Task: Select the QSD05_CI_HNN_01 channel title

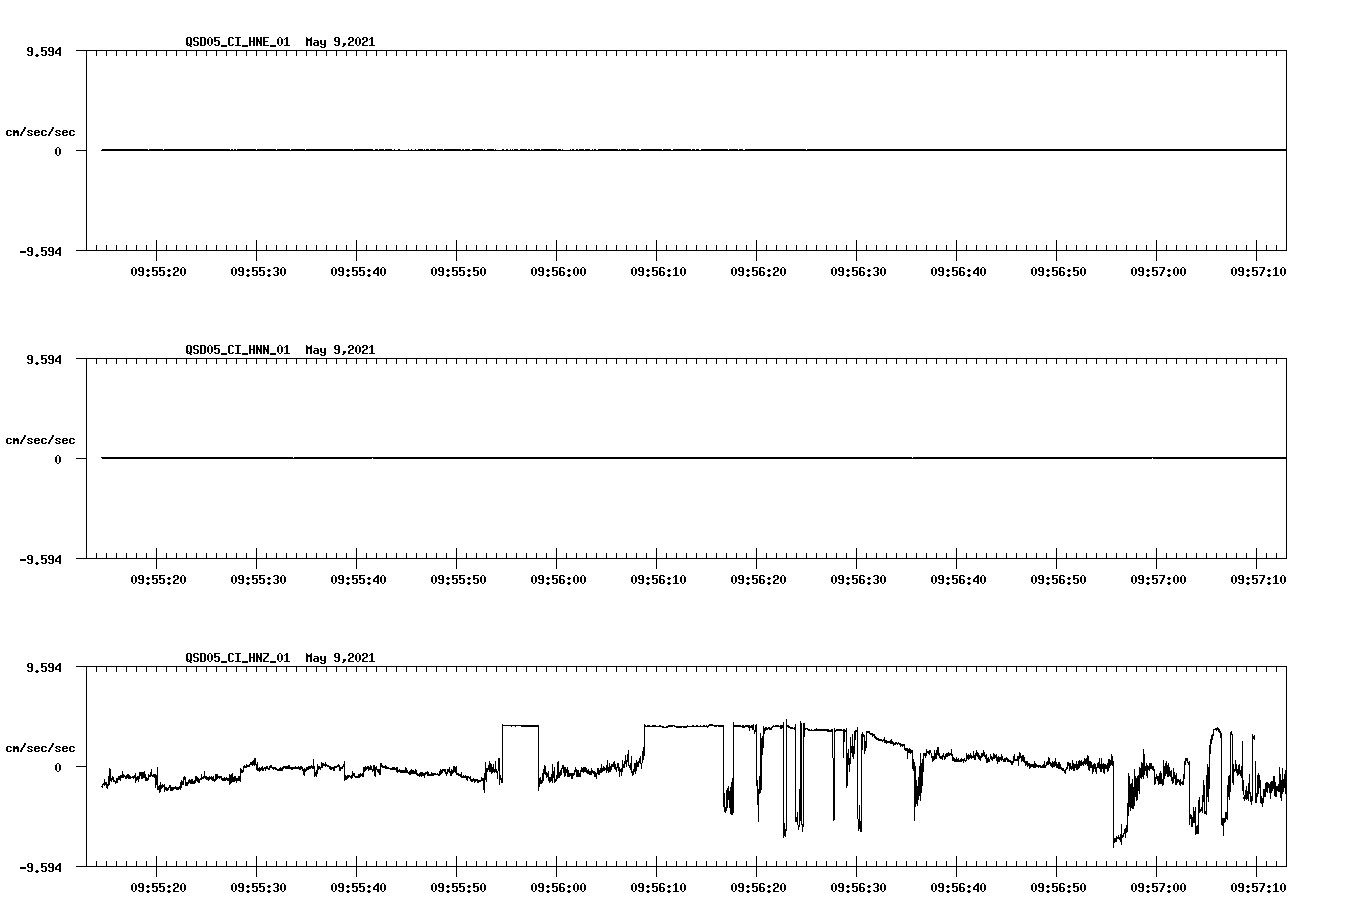Action: point(237,350)
